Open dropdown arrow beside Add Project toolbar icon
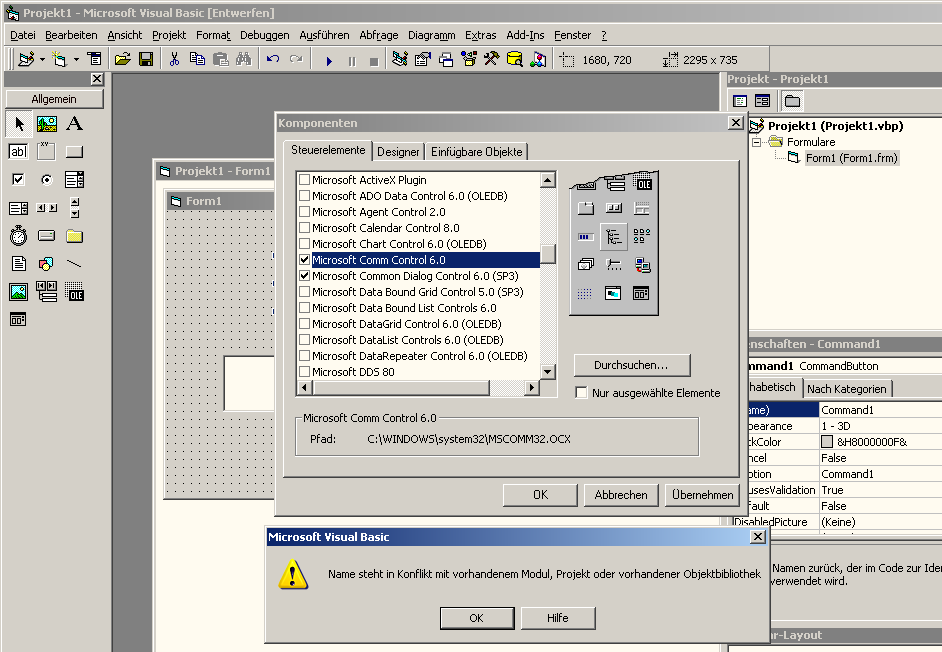The width and height of the screenshot is (942, 652). click(x=42, y=60)
